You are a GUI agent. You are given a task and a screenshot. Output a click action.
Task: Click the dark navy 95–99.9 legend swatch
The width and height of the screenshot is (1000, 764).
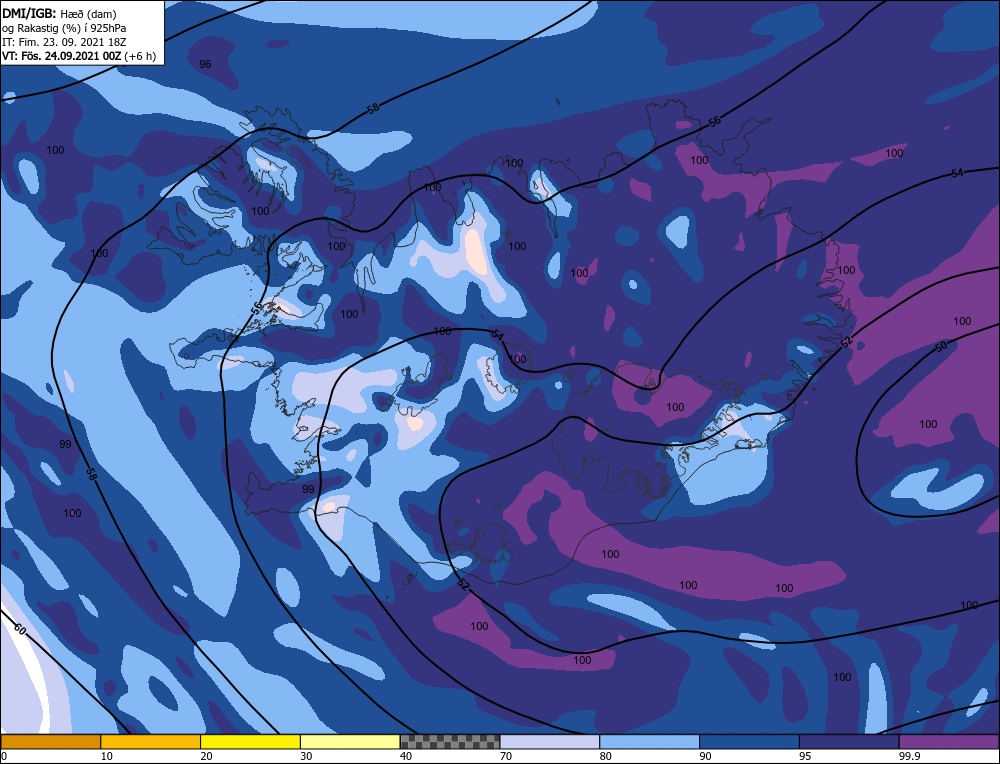[x=849, y=741]
